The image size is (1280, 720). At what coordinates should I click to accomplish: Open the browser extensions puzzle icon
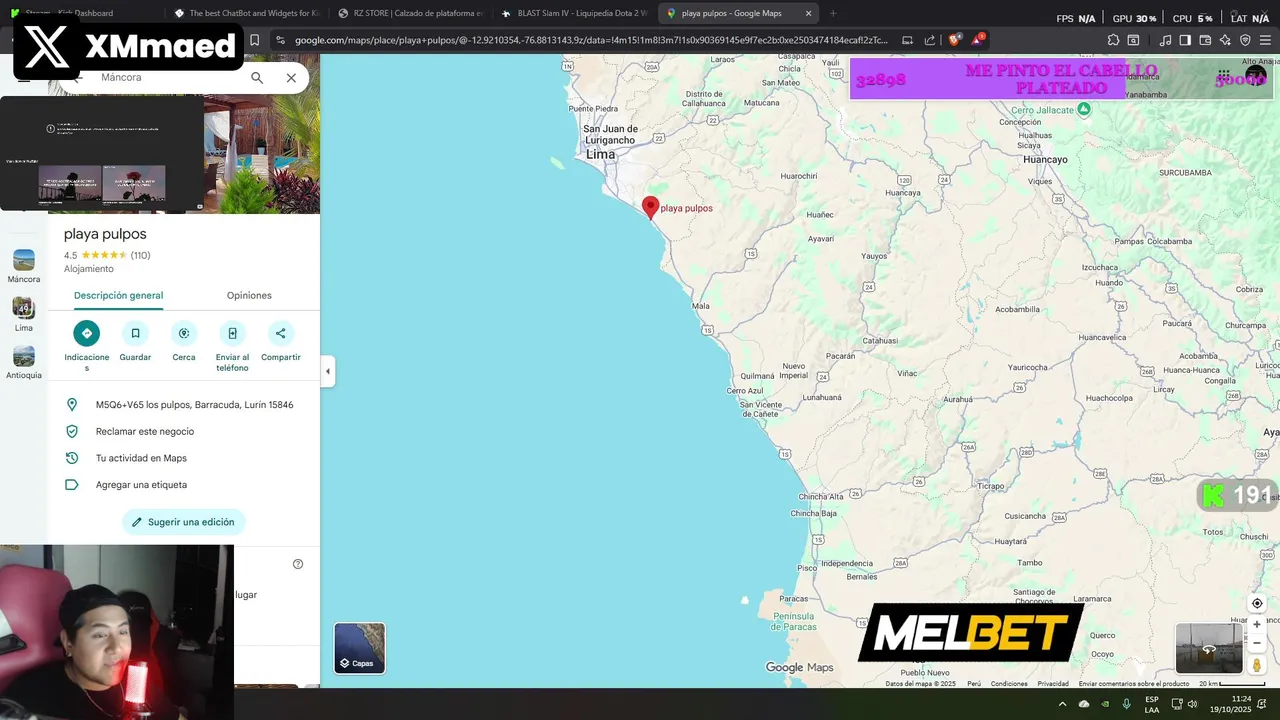click(x=1113, y=40)
